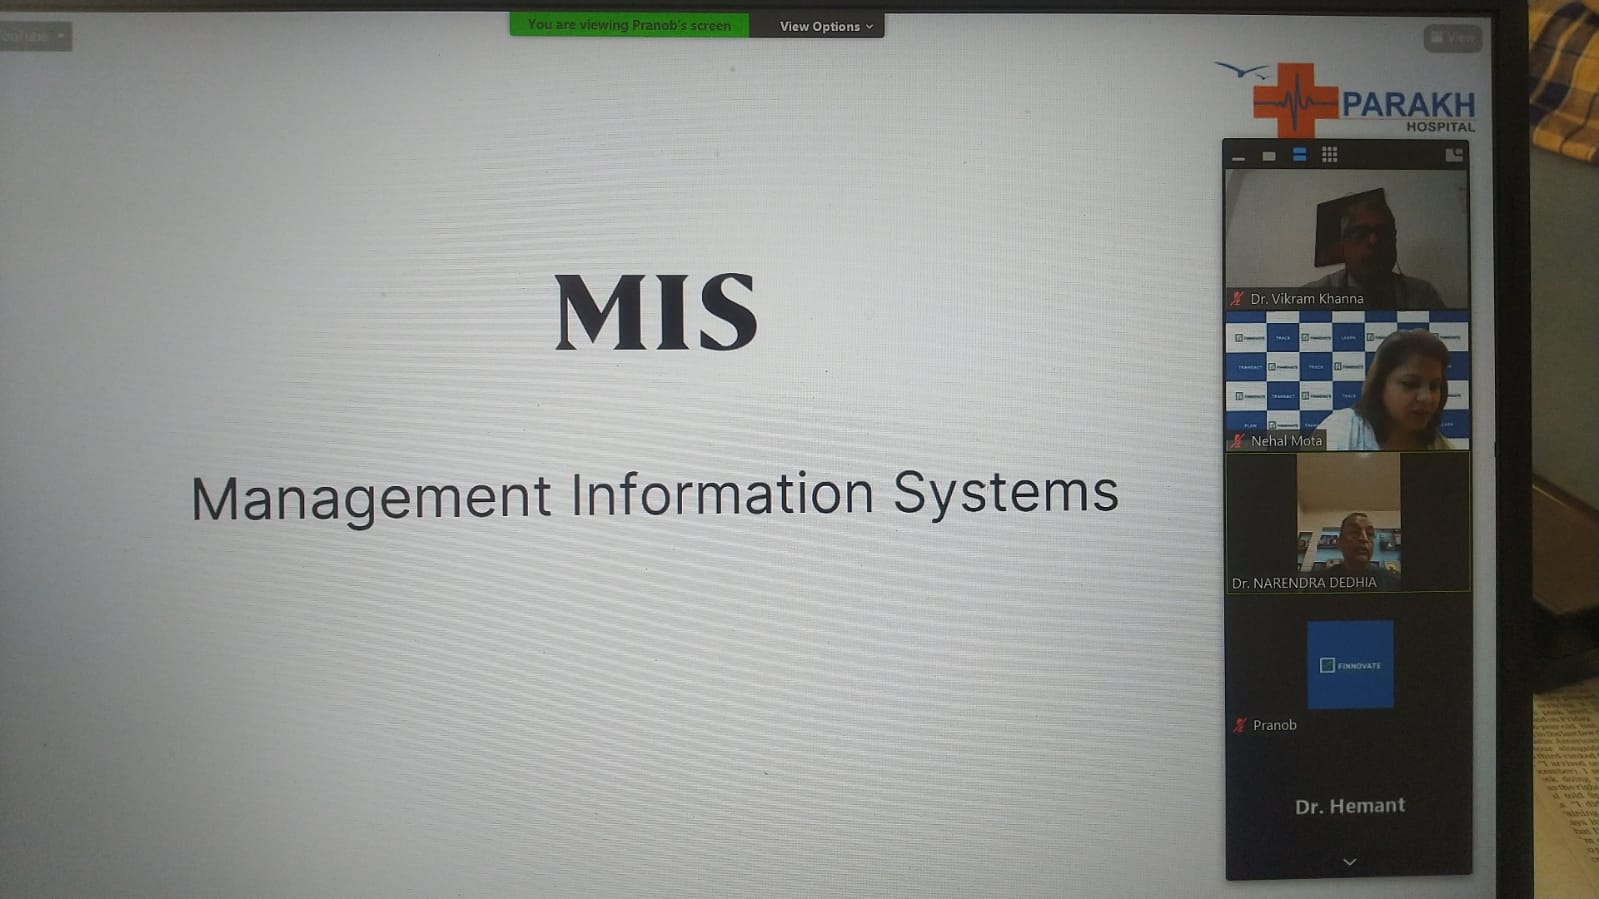Select Nehal Mota's video tile
The height and width of the screenshot is (899, 1599).
click(1346, 380)
